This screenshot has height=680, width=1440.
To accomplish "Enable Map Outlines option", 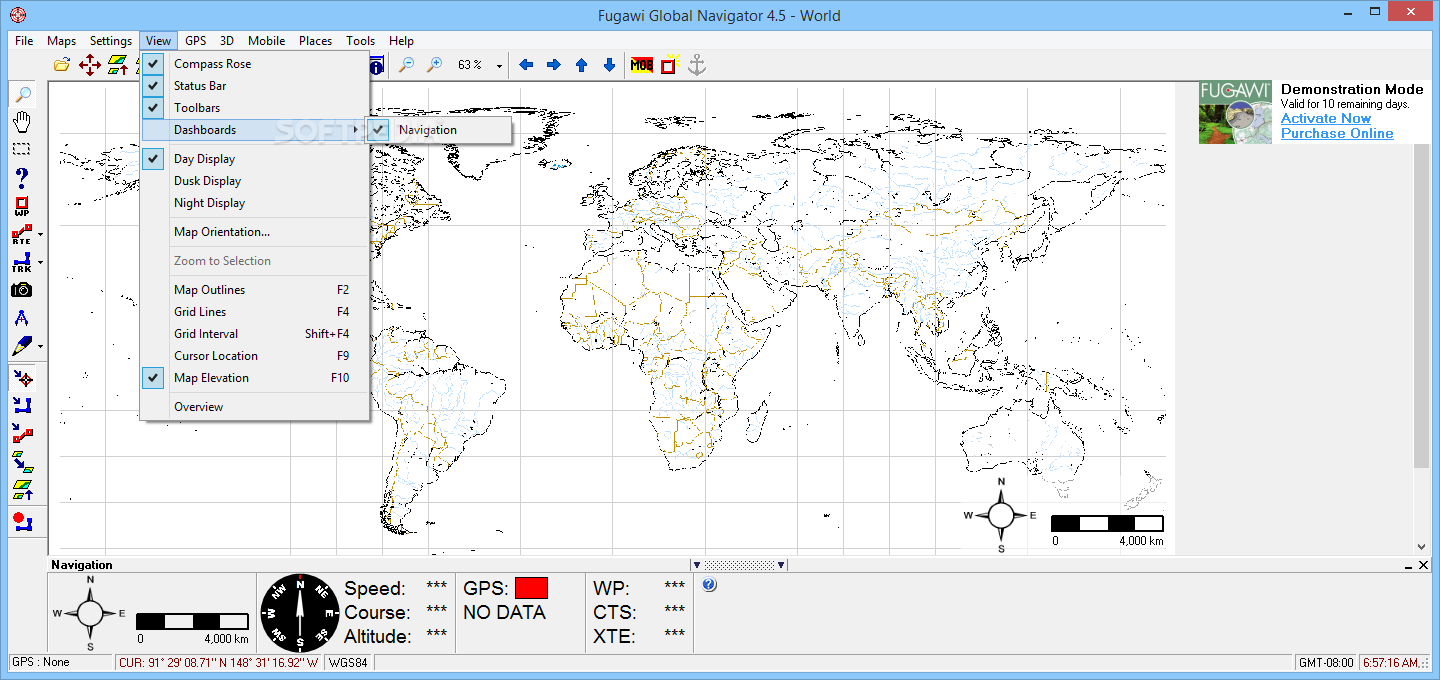I will click(x=255, y=290).
